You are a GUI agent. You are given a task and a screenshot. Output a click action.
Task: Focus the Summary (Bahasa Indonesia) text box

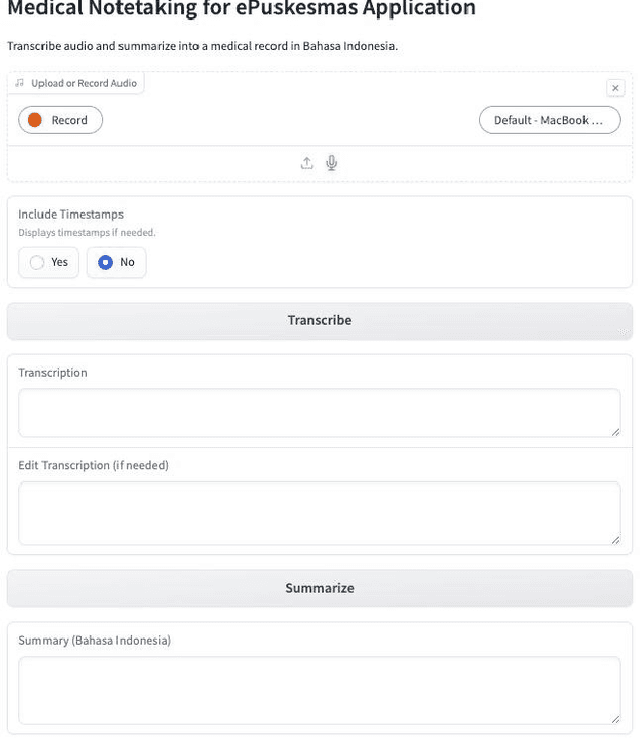click(x=319, y=689)
